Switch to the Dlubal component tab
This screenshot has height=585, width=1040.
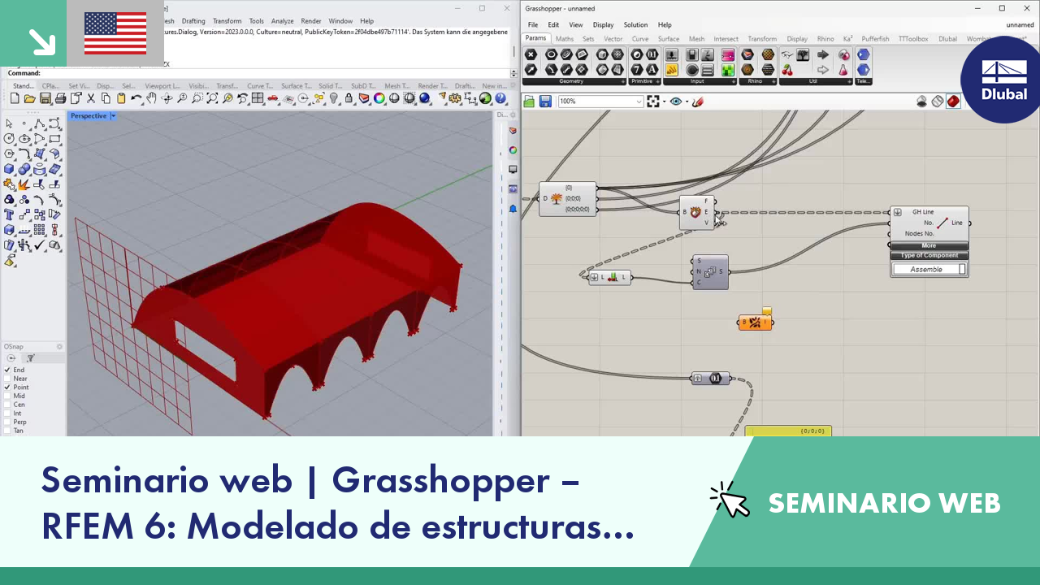click(947, 39)
